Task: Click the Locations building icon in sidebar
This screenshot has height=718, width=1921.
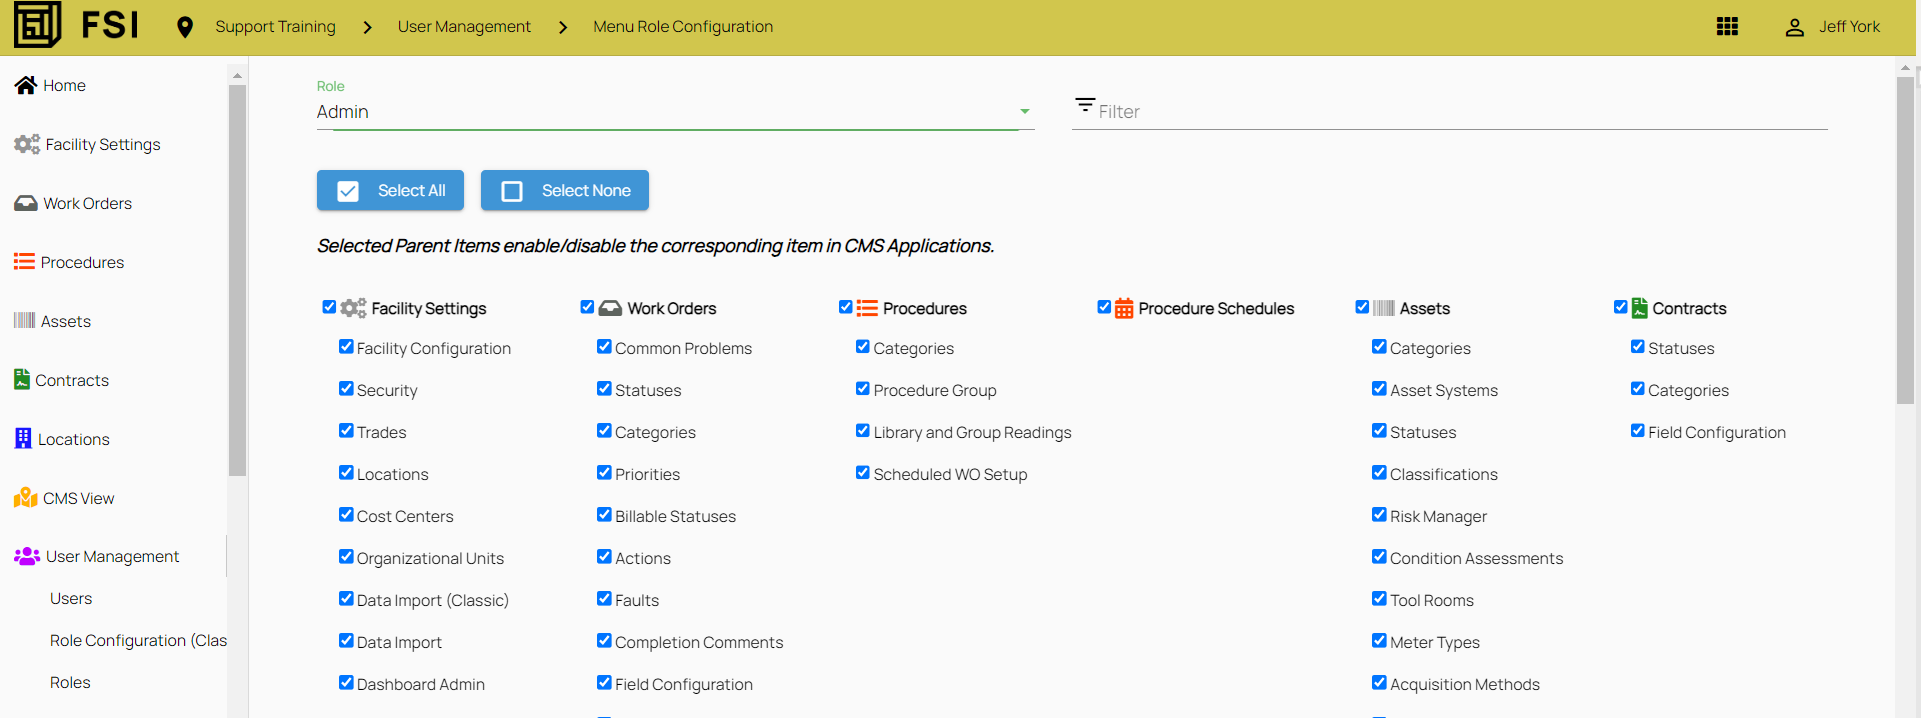Action: coord(23,439)
